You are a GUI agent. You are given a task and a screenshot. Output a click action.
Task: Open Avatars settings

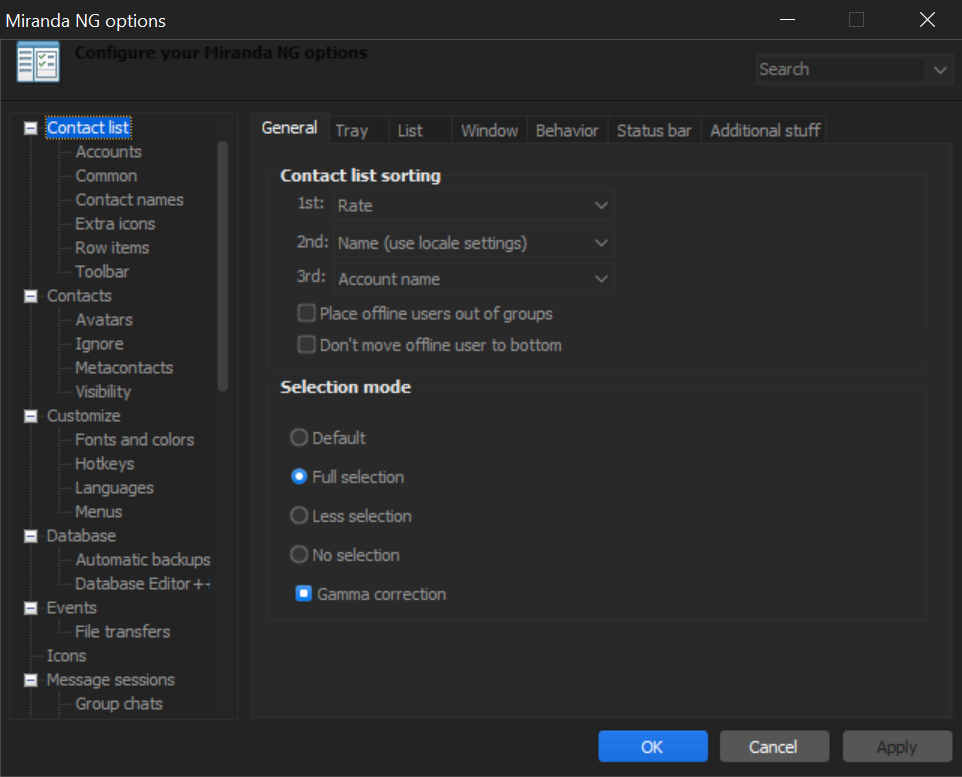[x=104, y=320]
